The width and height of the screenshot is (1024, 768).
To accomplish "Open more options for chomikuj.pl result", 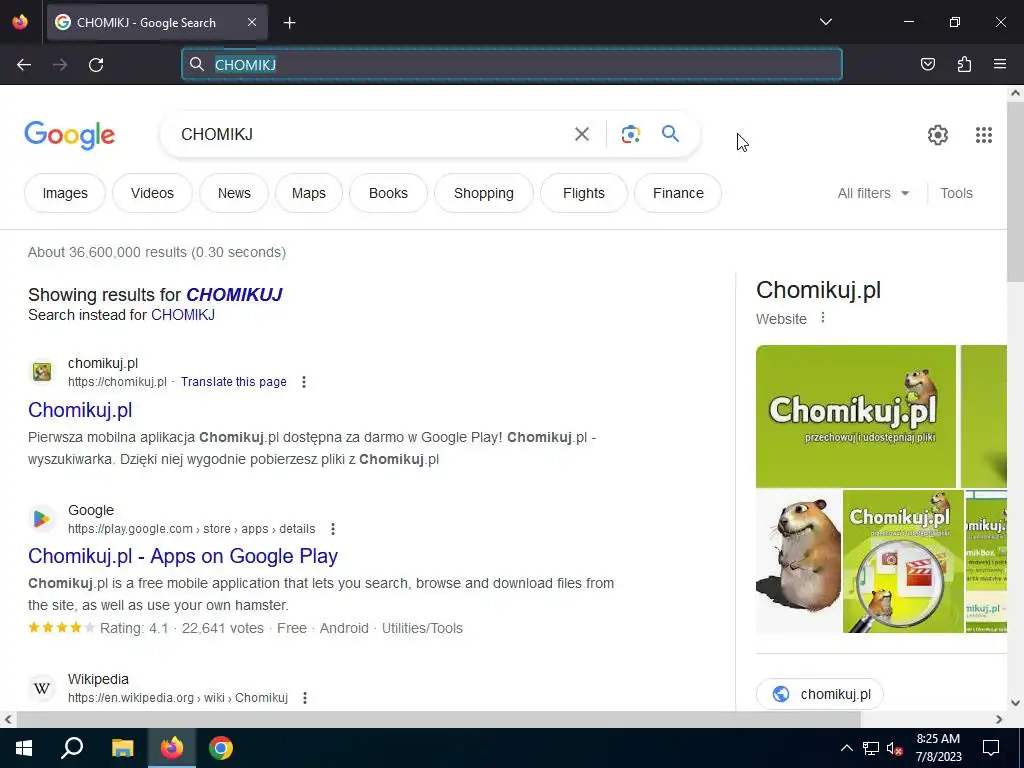I will [304, 382].
